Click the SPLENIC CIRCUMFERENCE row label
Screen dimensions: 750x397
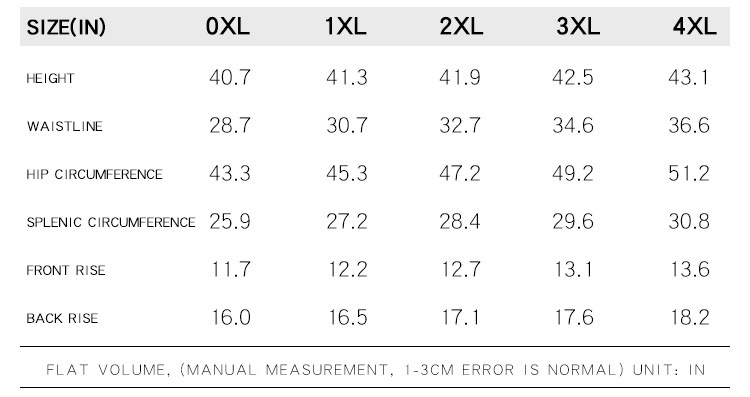(111, 222)
